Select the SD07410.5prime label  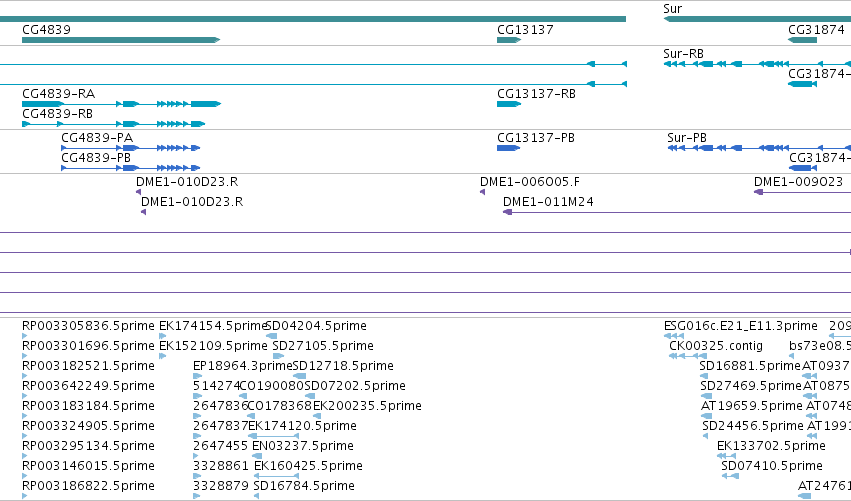772,466
